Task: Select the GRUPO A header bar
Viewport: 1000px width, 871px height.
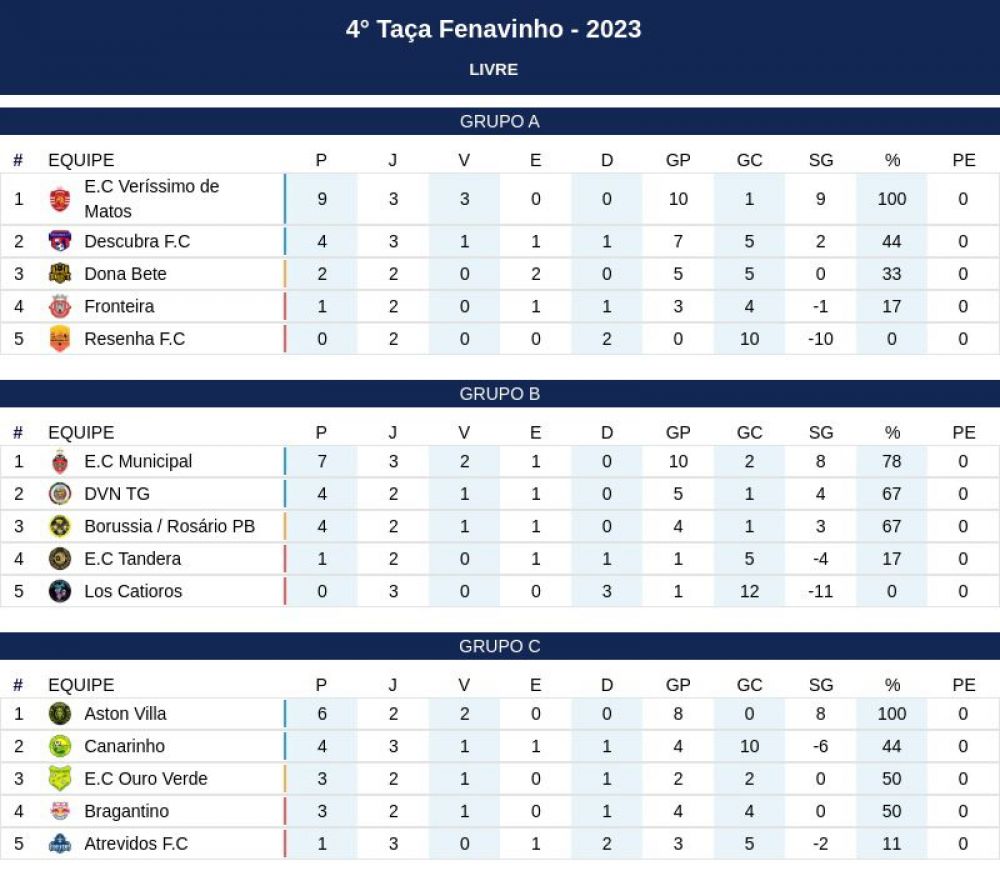Action: pyautogui.click(x=500, y=121)
